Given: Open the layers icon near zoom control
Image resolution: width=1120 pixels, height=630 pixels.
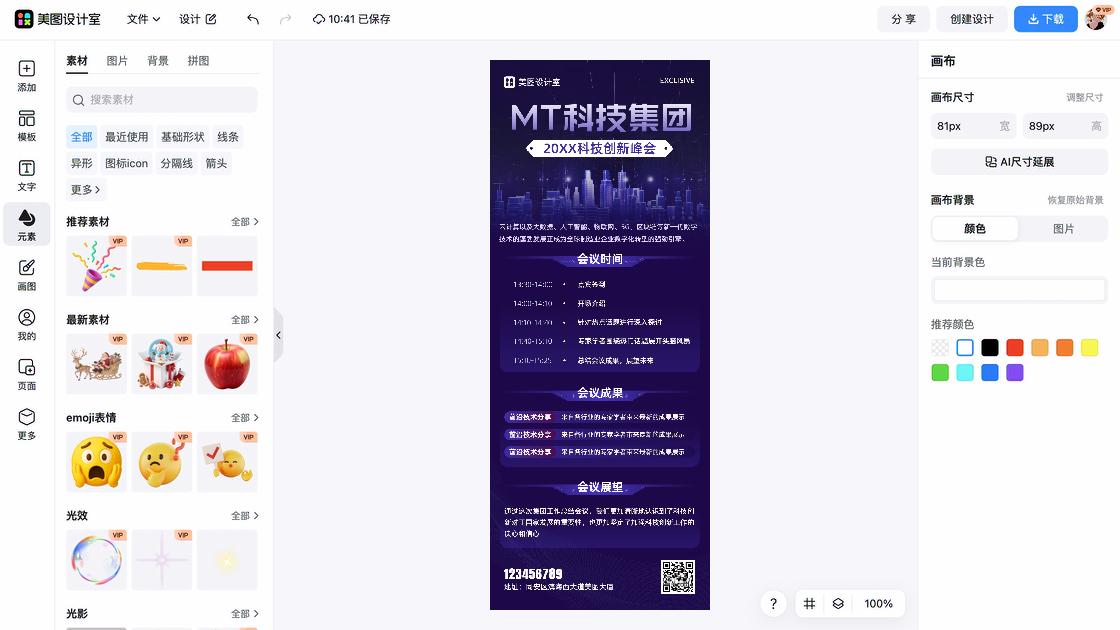Looking at the screenshot, I should (x=837, y=603).
